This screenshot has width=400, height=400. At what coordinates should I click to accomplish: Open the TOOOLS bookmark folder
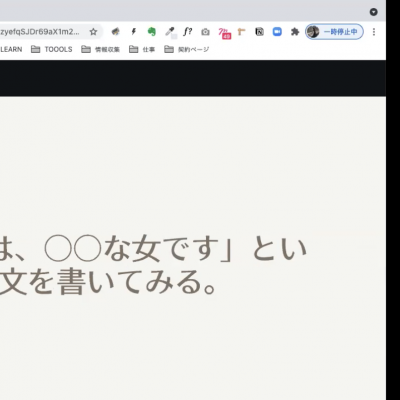coord(52,49)
